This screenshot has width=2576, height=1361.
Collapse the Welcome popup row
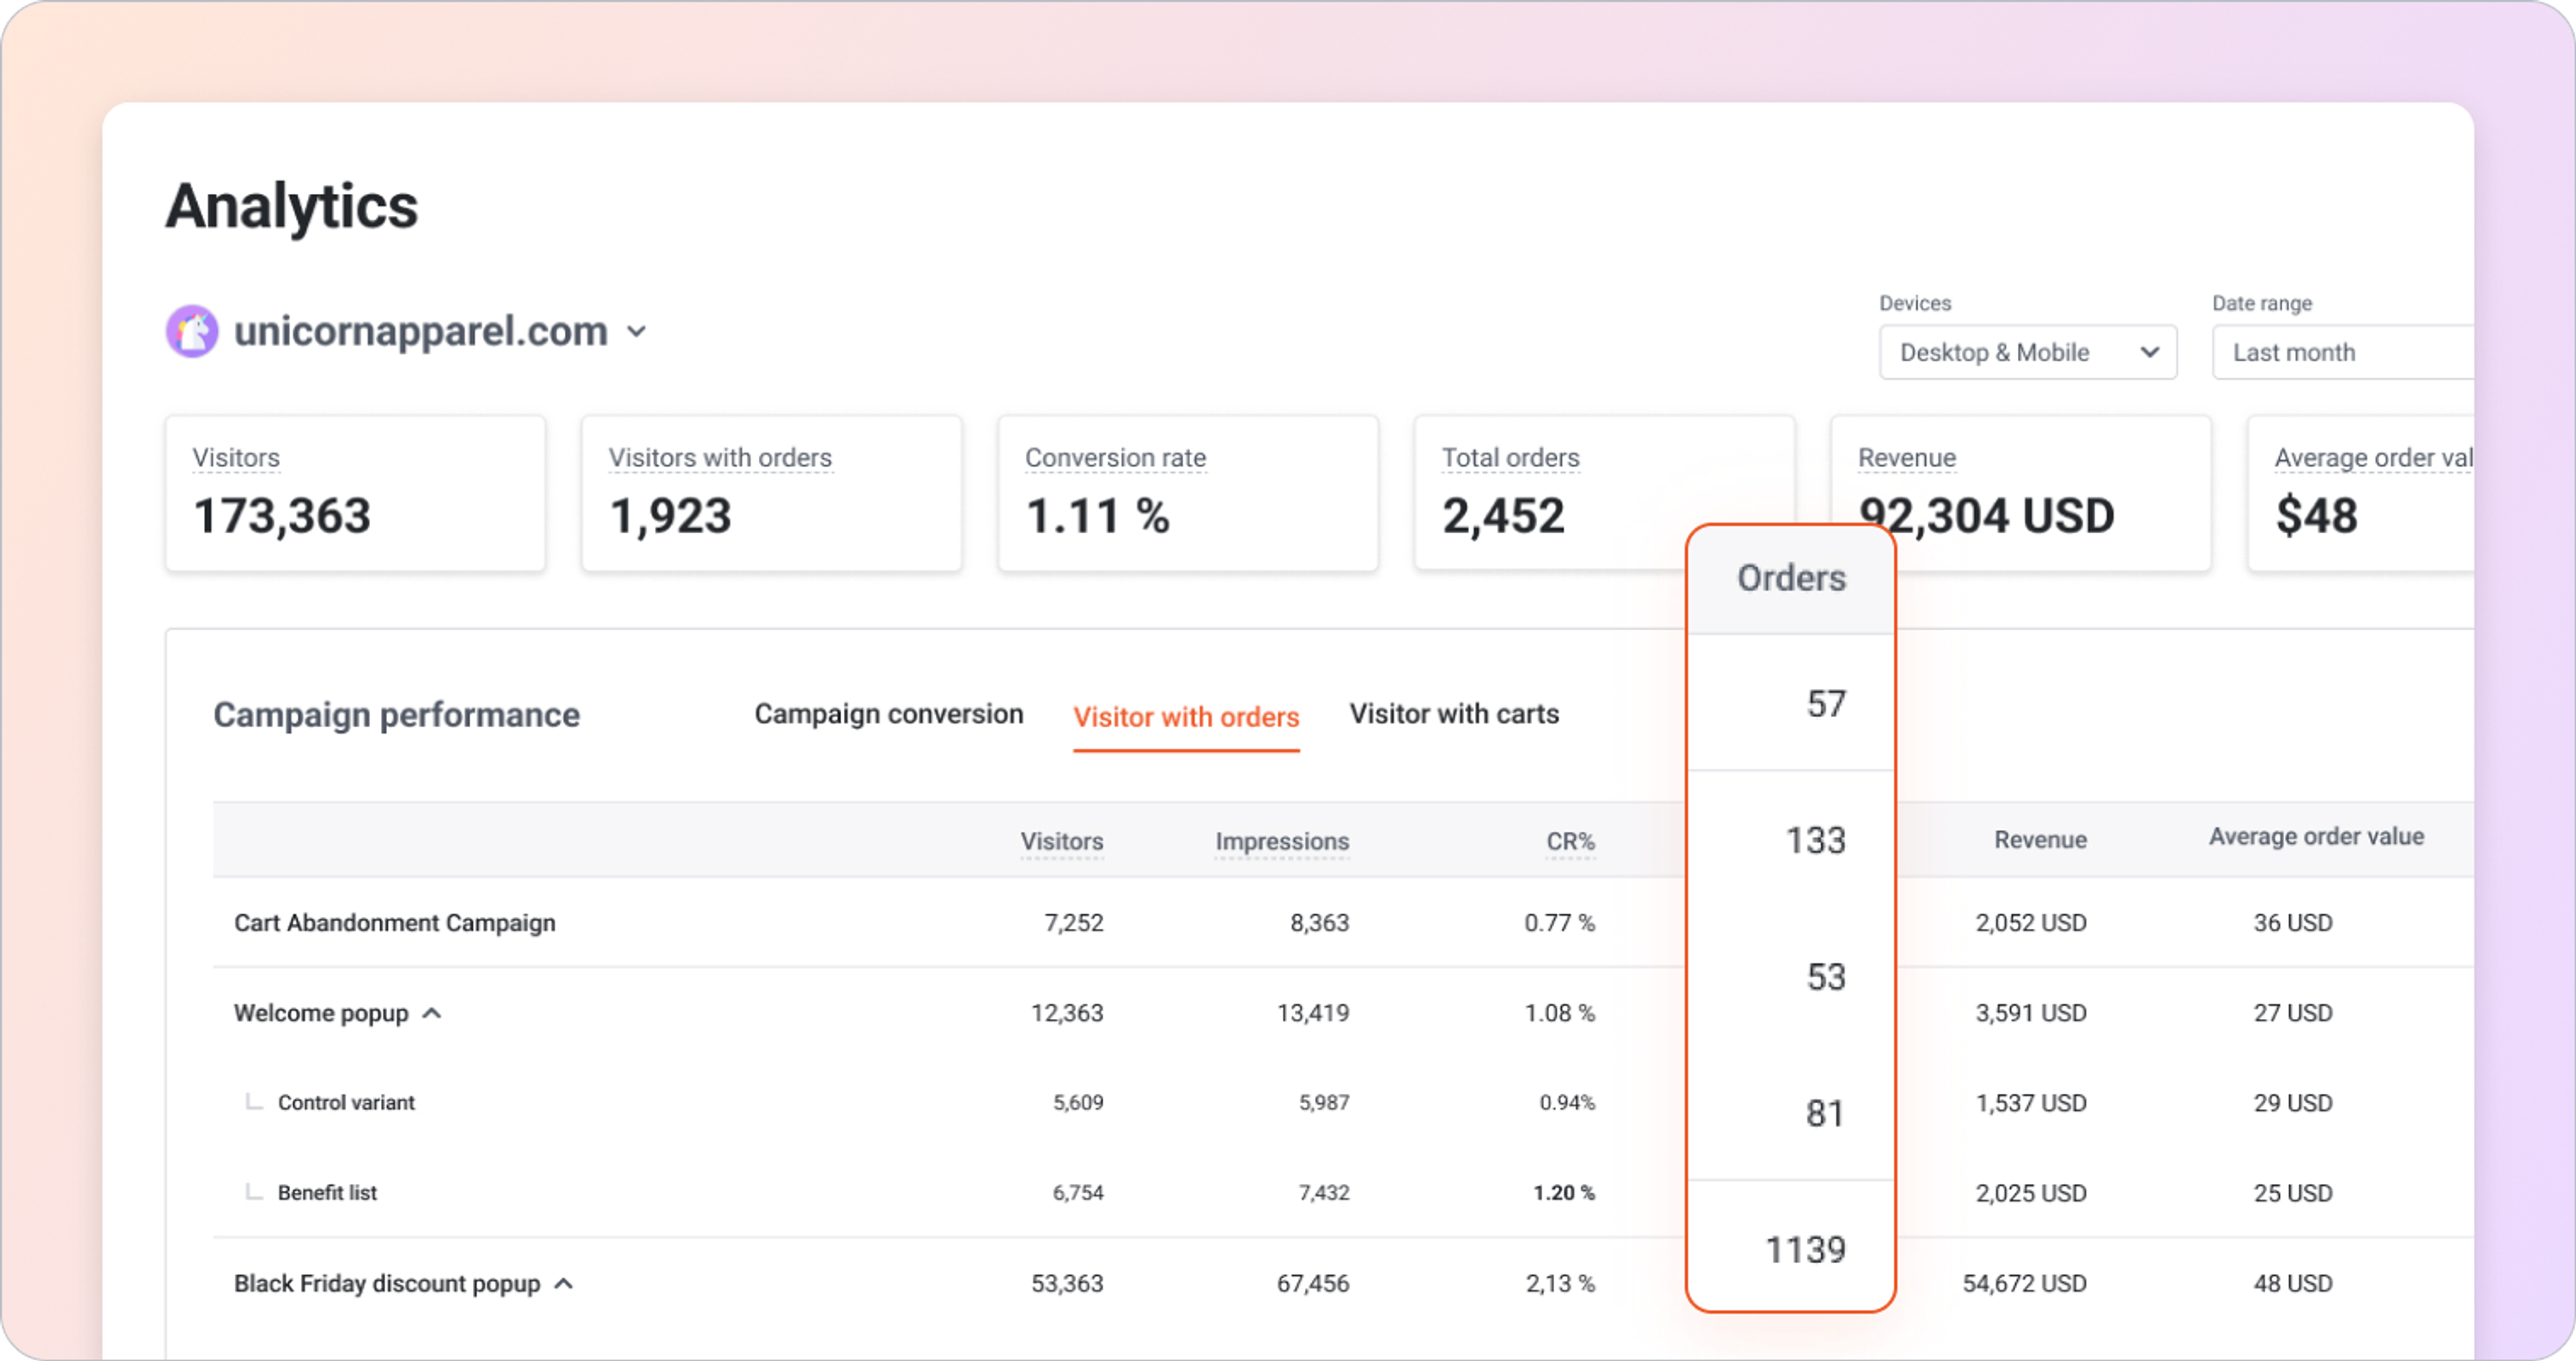432,1013
